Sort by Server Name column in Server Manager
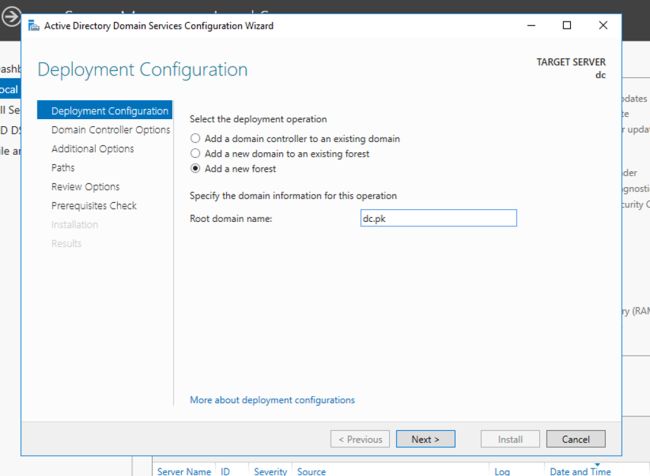 (x=184, y=471)
